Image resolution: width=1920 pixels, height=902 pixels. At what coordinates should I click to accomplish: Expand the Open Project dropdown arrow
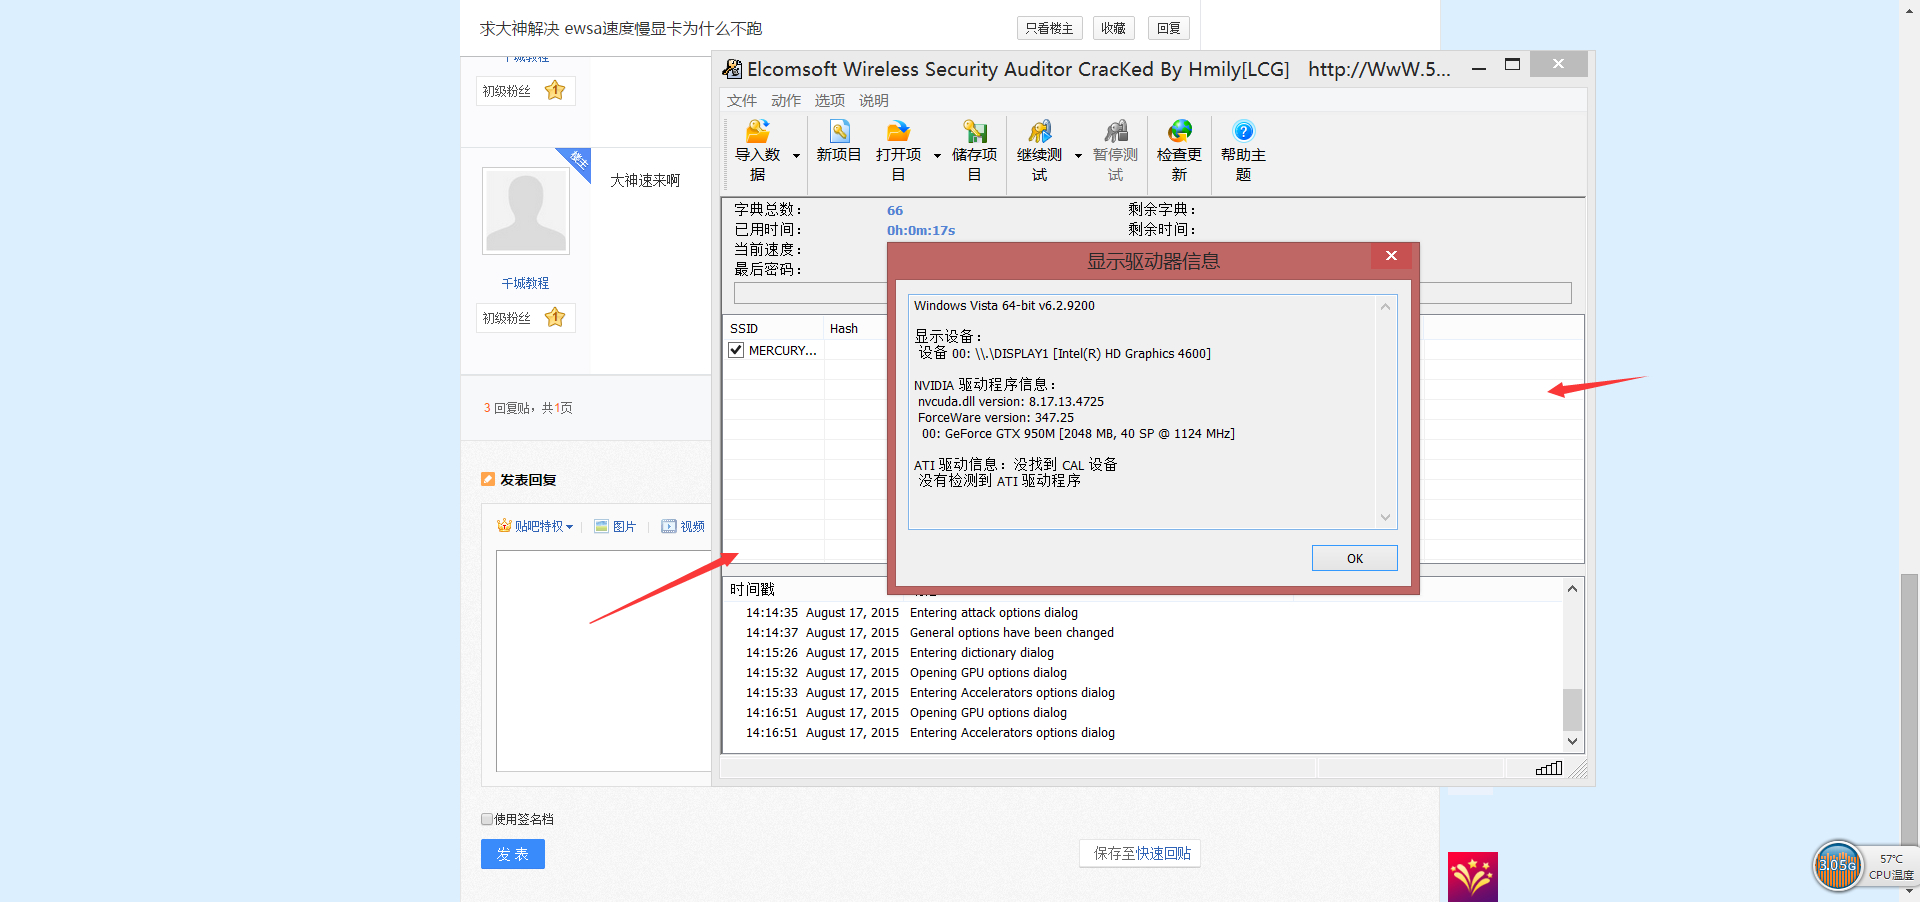937,155
